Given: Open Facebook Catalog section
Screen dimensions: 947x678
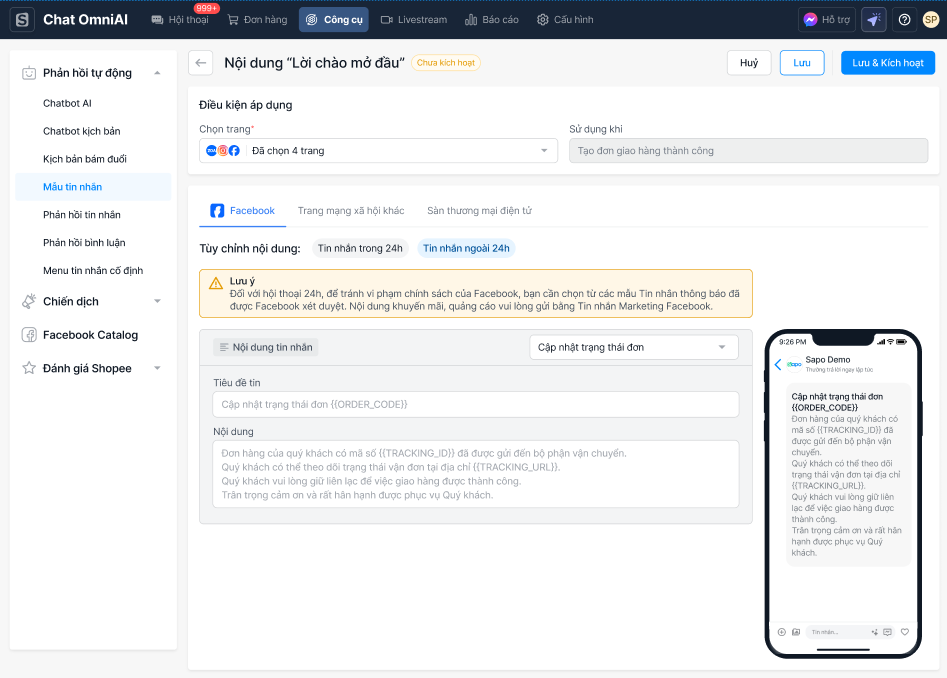Looking at the screenshot, I should (x=91, y=334).
